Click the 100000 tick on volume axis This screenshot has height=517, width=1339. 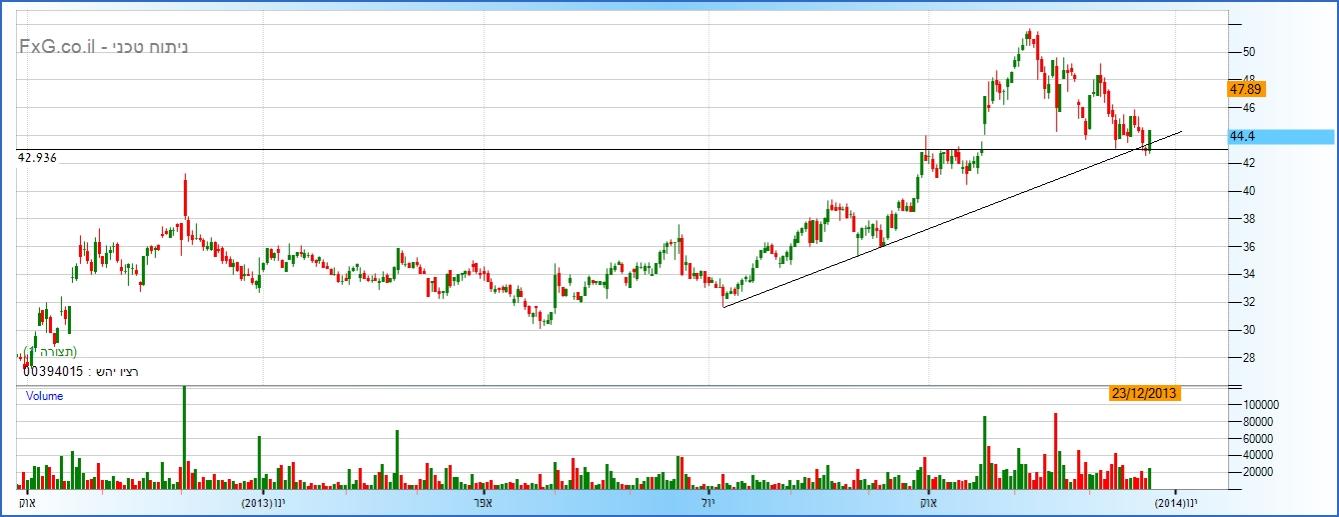click(x=1257, y=403)
